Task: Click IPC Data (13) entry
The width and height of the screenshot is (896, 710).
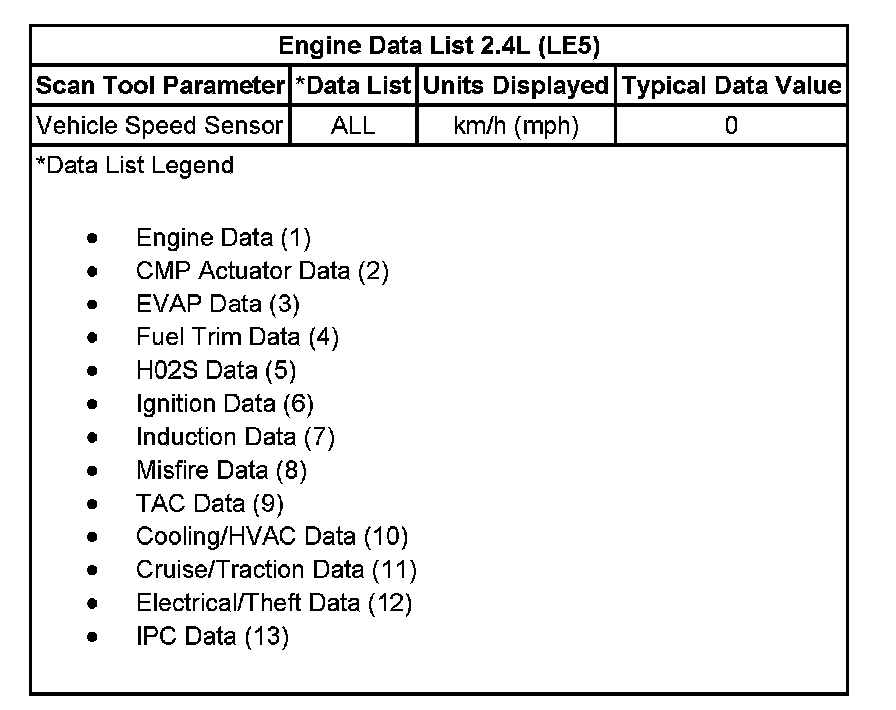Action: click(212, 636)
